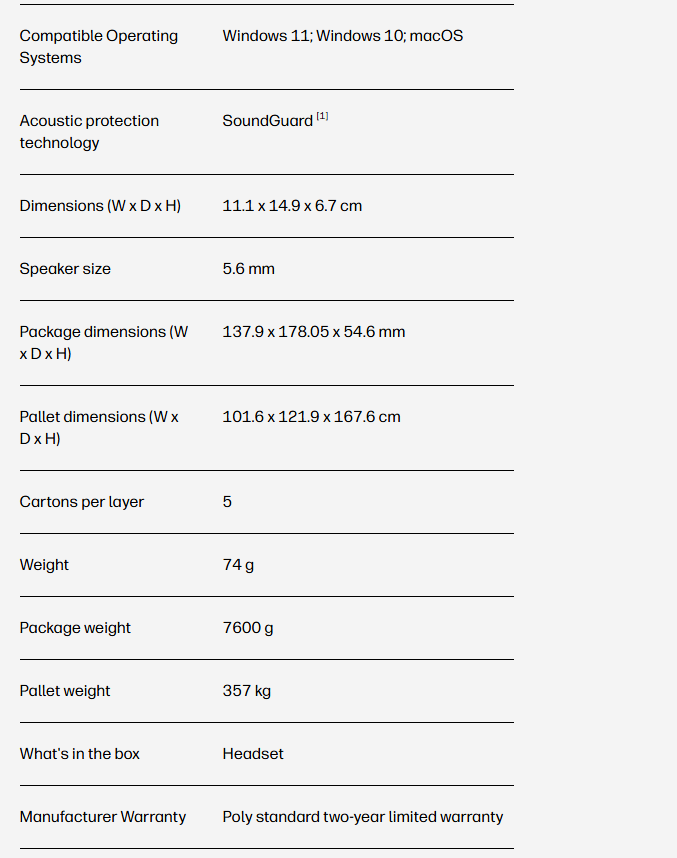Click the Cartons per layer label

click(81, 502)
